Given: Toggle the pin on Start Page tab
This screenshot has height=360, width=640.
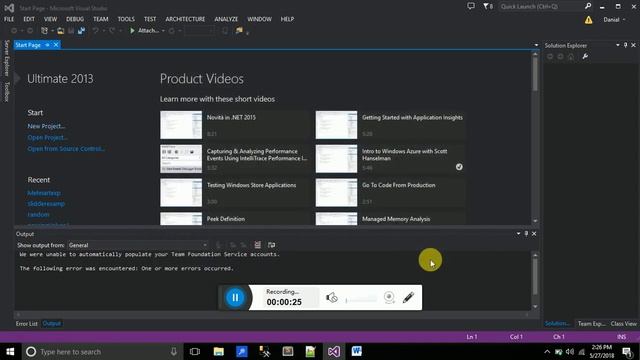Looking at the screenshot, I should tap(47, 45).
